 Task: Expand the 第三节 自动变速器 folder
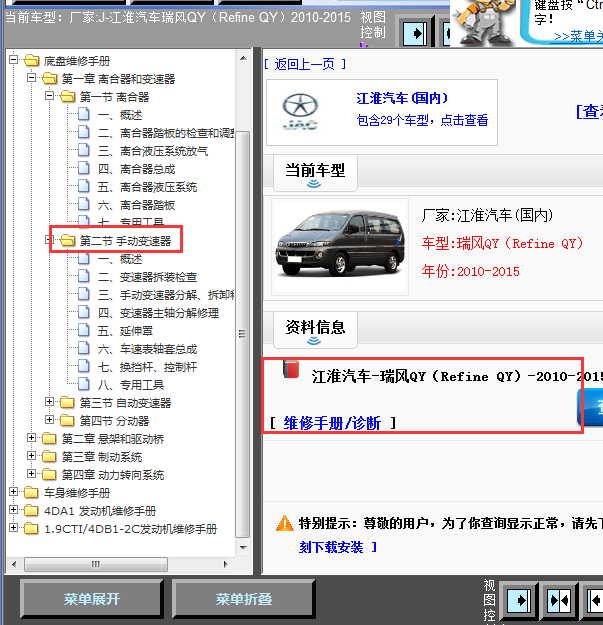[x=49, y=402]
